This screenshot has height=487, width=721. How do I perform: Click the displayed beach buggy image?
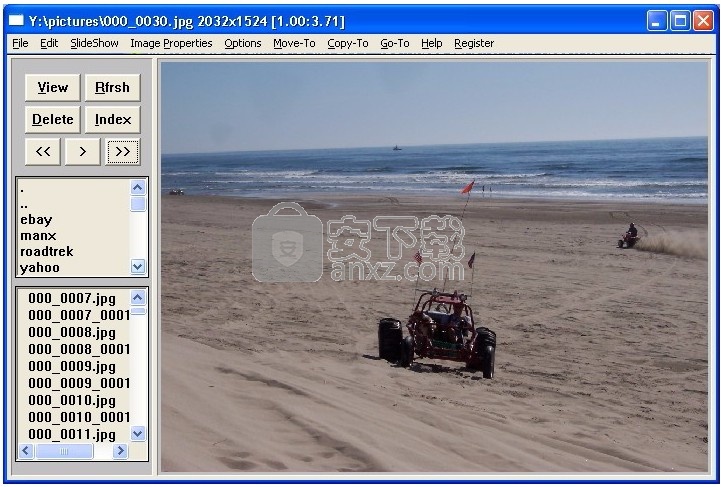(434, 267)
